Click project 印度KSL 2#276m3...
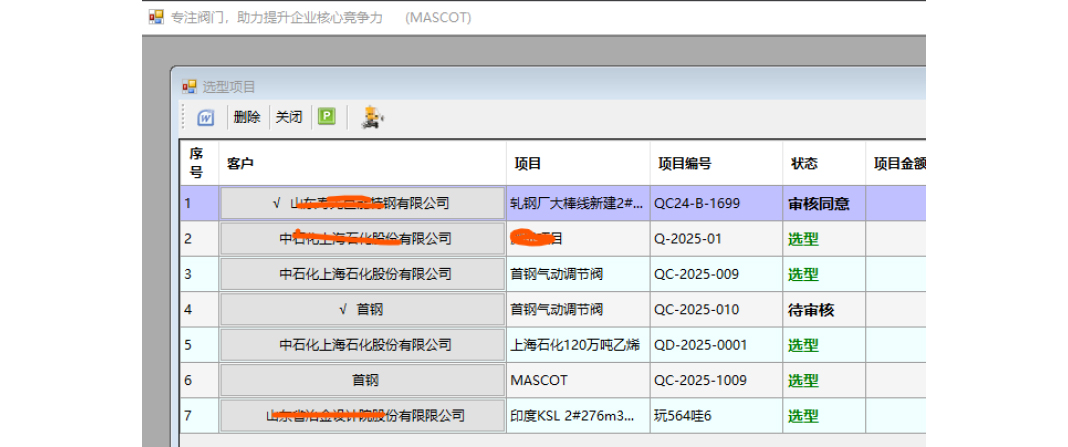Viewport: 1068px width, 447px height. (578, 416)
